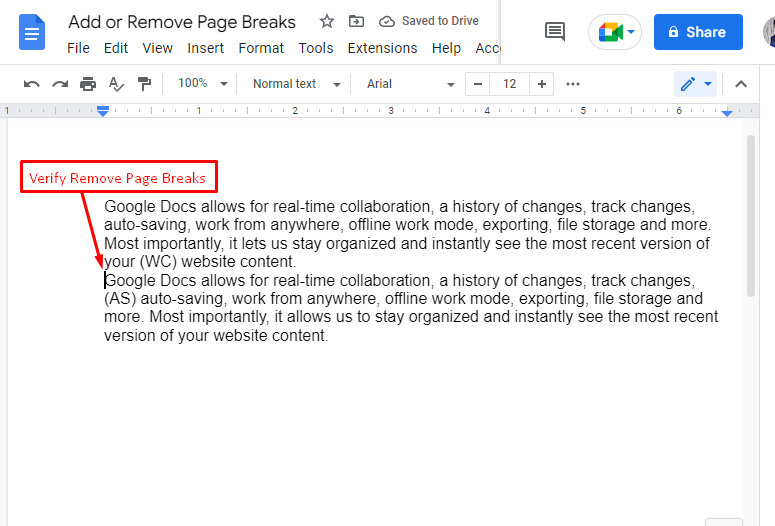
Task: Hide the menus with the up chevron
Action: (740, 84)
